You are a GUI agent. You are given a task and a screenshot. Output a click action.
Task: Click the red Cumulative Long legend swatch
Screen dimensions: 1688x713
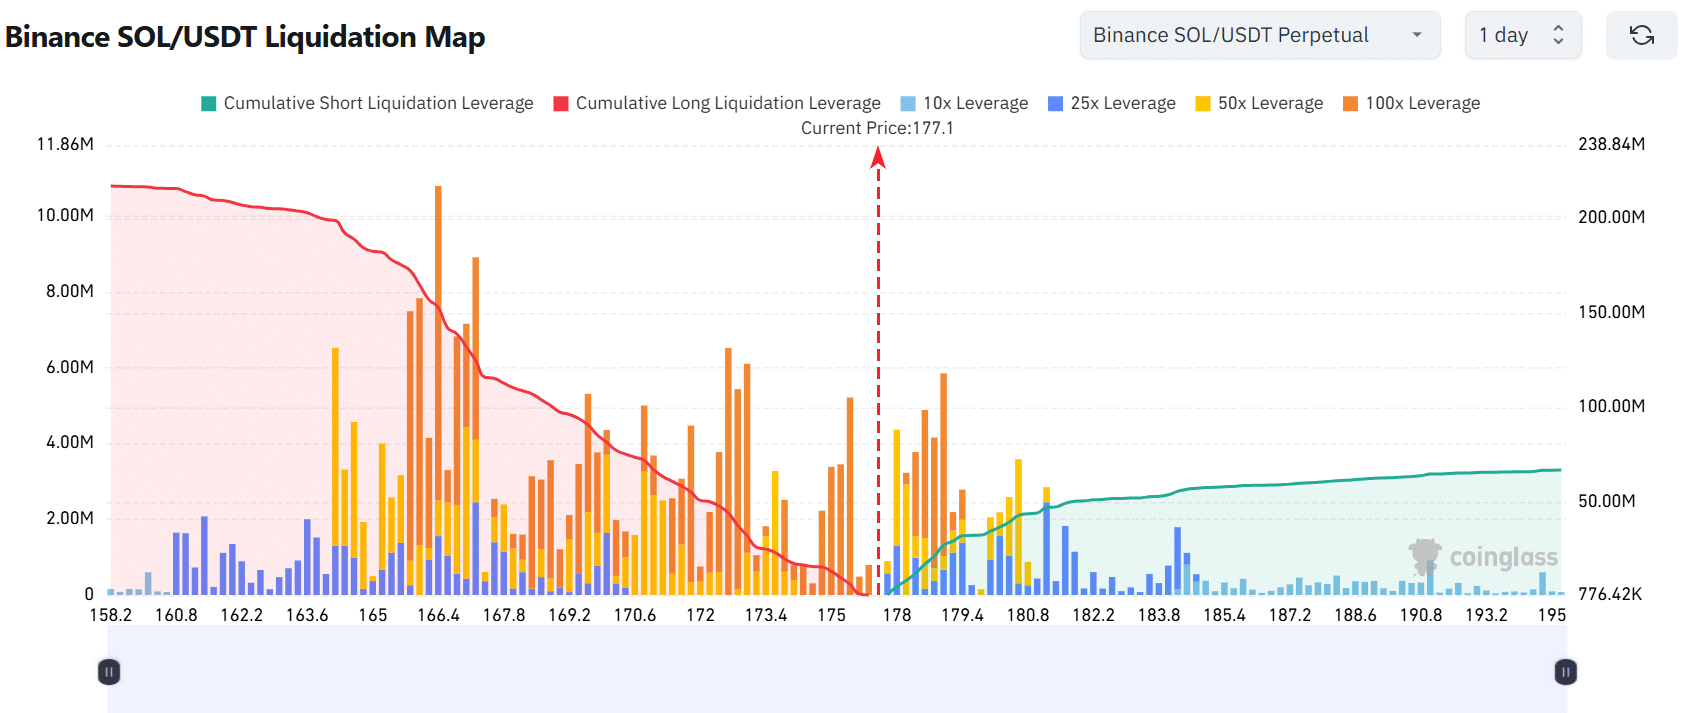[561, 104]
